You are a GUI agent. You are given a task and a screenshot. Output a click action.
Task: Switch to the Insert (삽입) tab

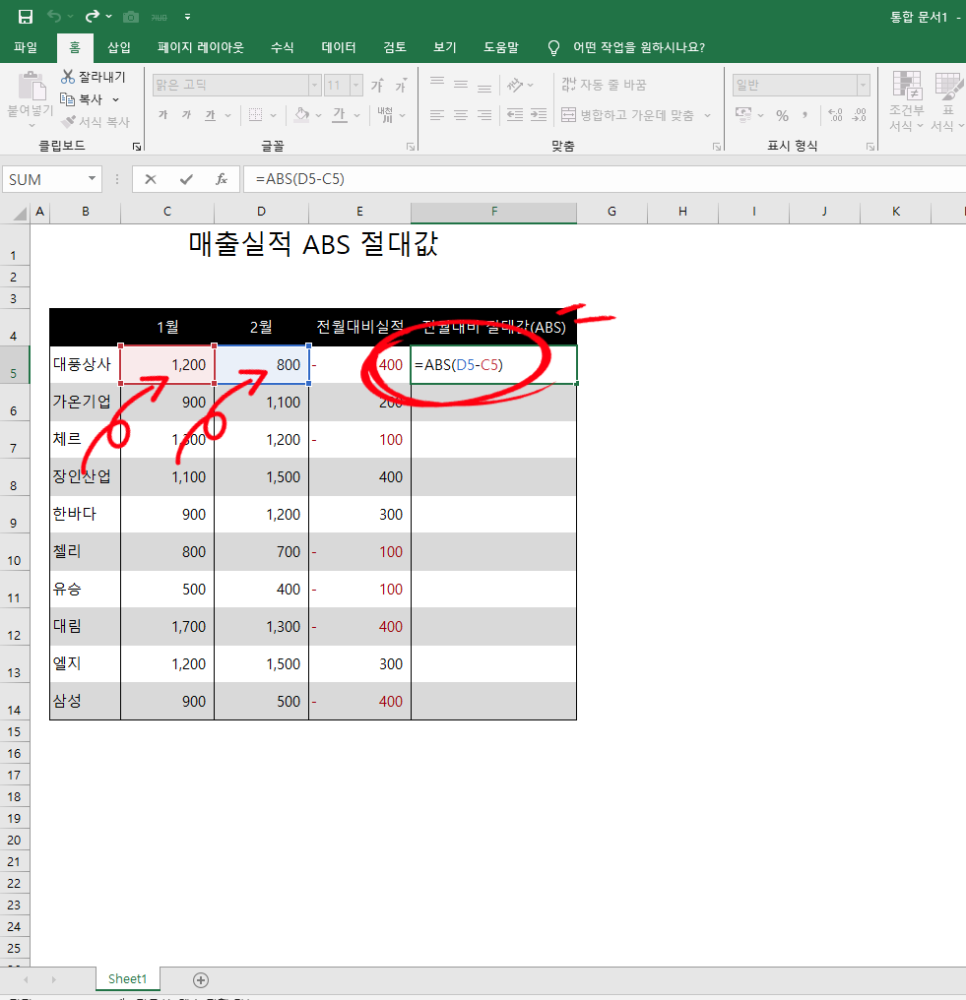click(119, 47)
